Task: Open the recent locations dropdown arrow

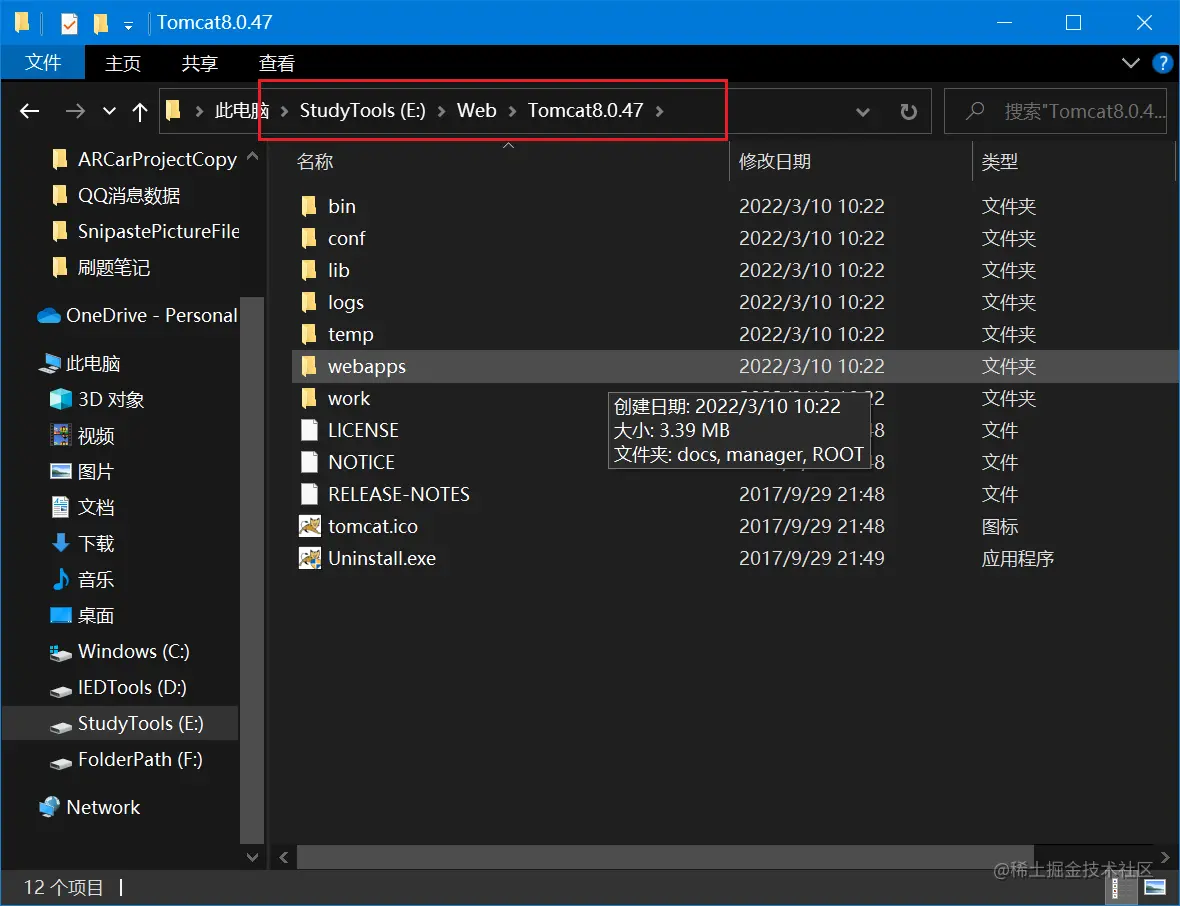Action: 109,111
